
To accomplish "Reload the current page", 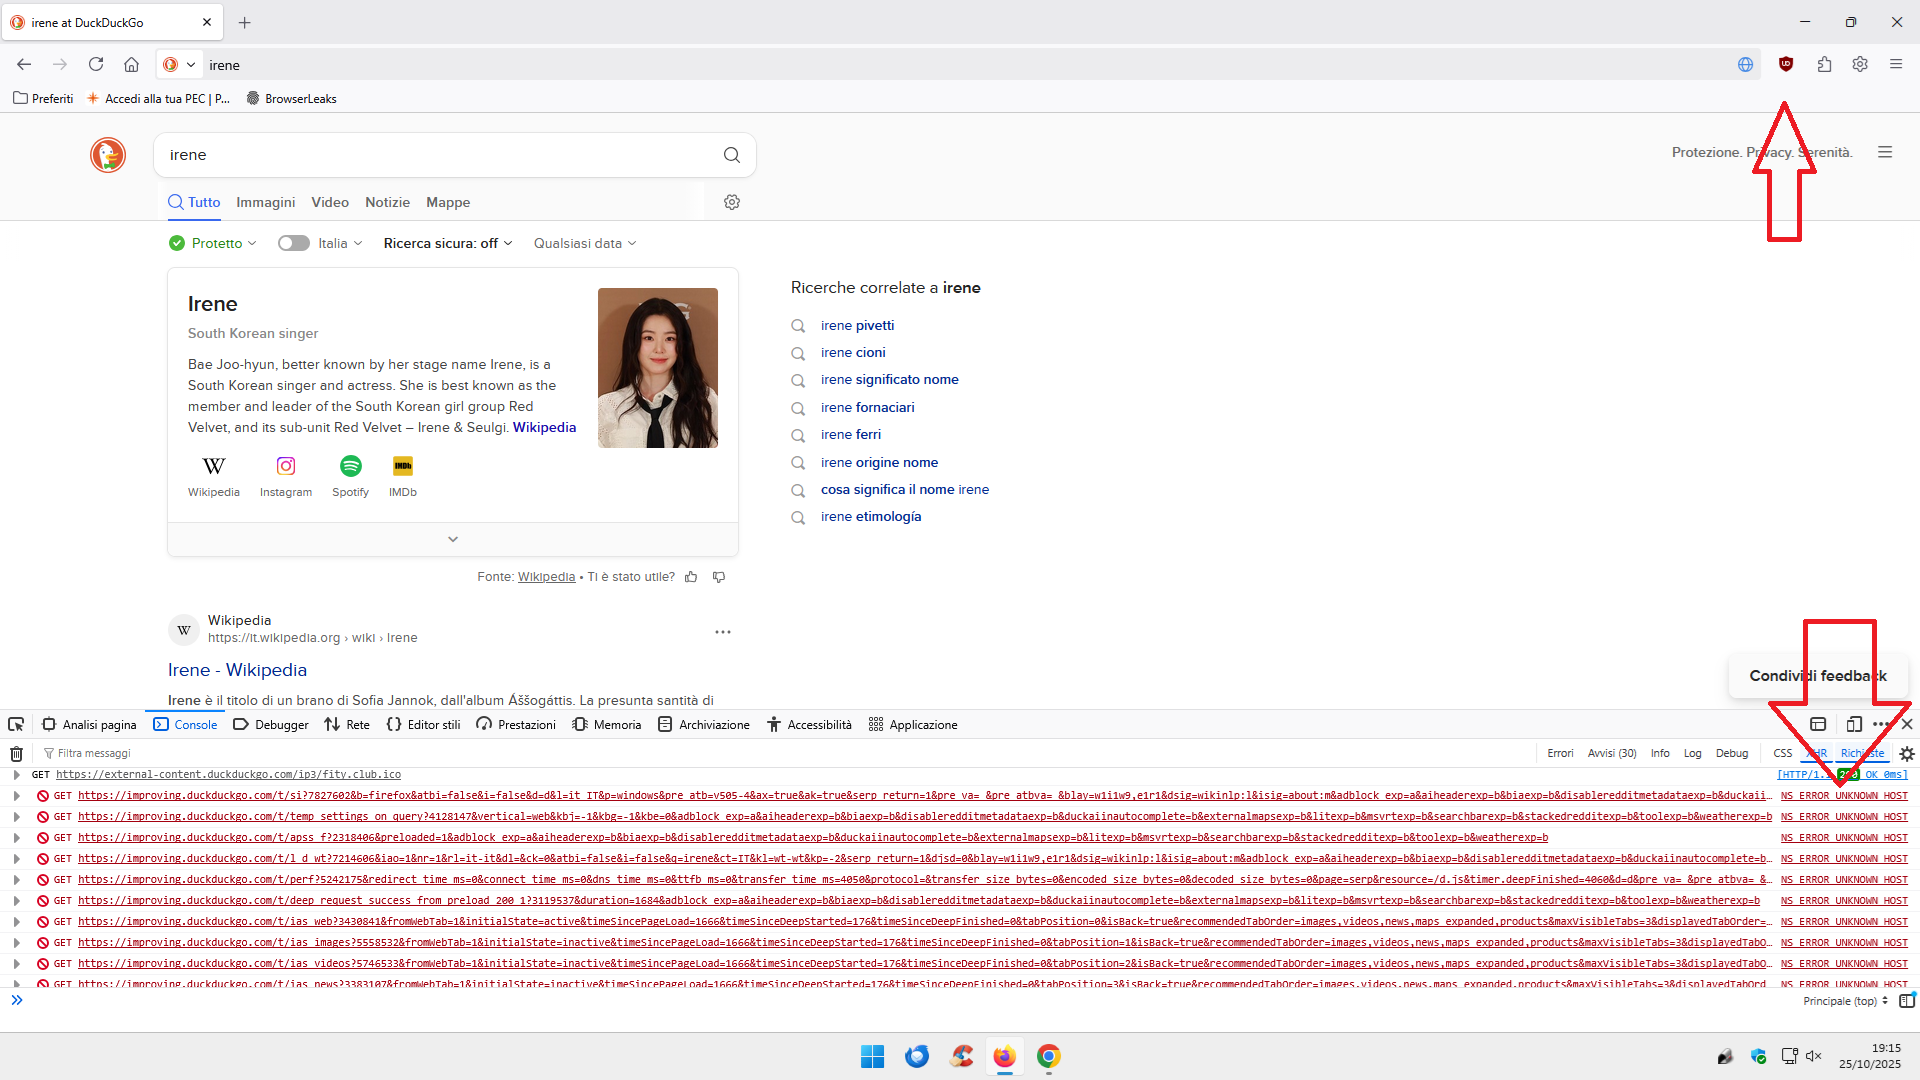I will (96, 65).
